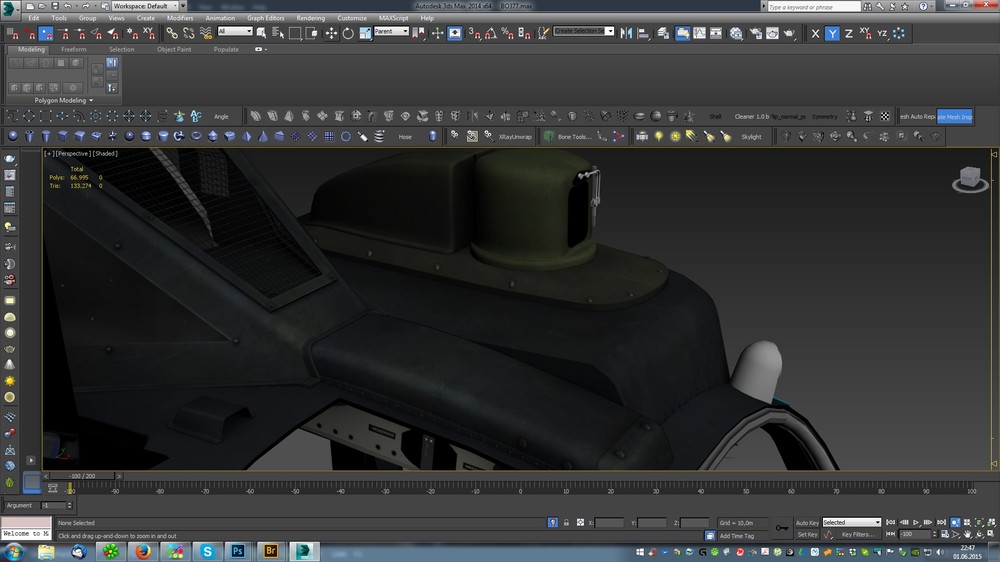Image resolution: width=1000 pixels, height=562 pixels.
Task: Click the Select and Link chain icon
Action: click(172, 33)
